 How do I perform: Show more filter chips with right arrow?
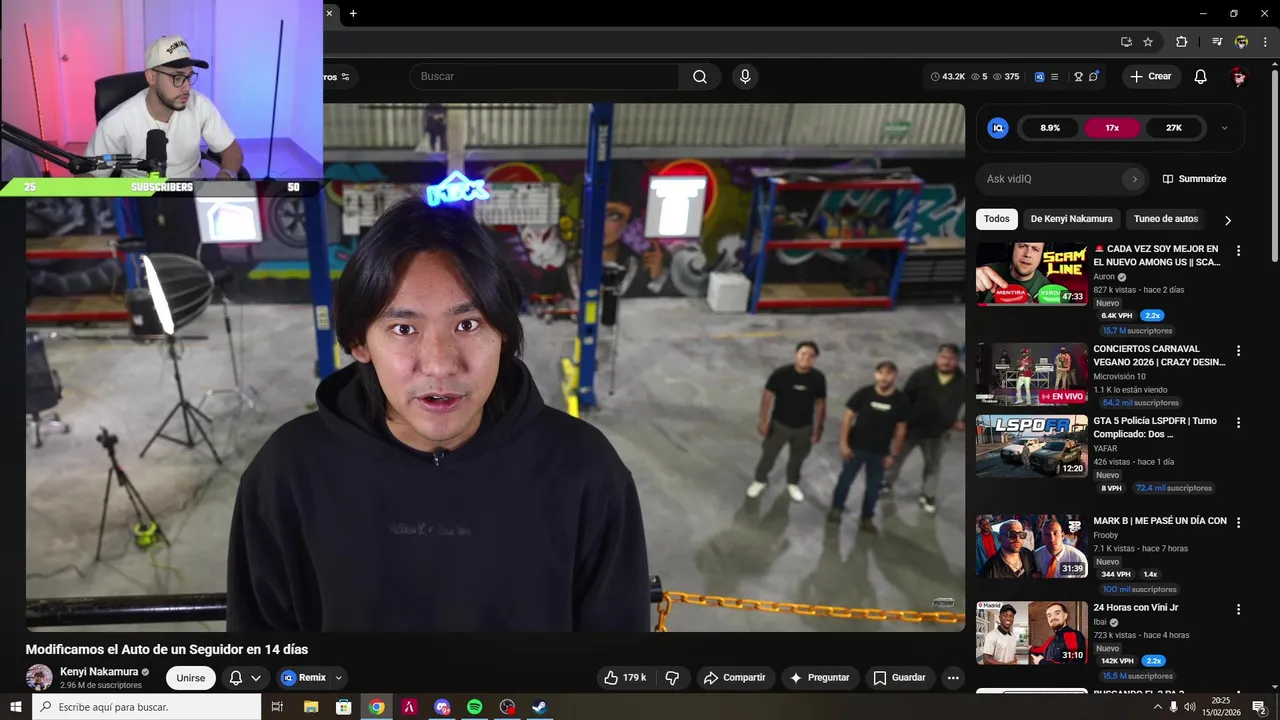pos(1228,220)
